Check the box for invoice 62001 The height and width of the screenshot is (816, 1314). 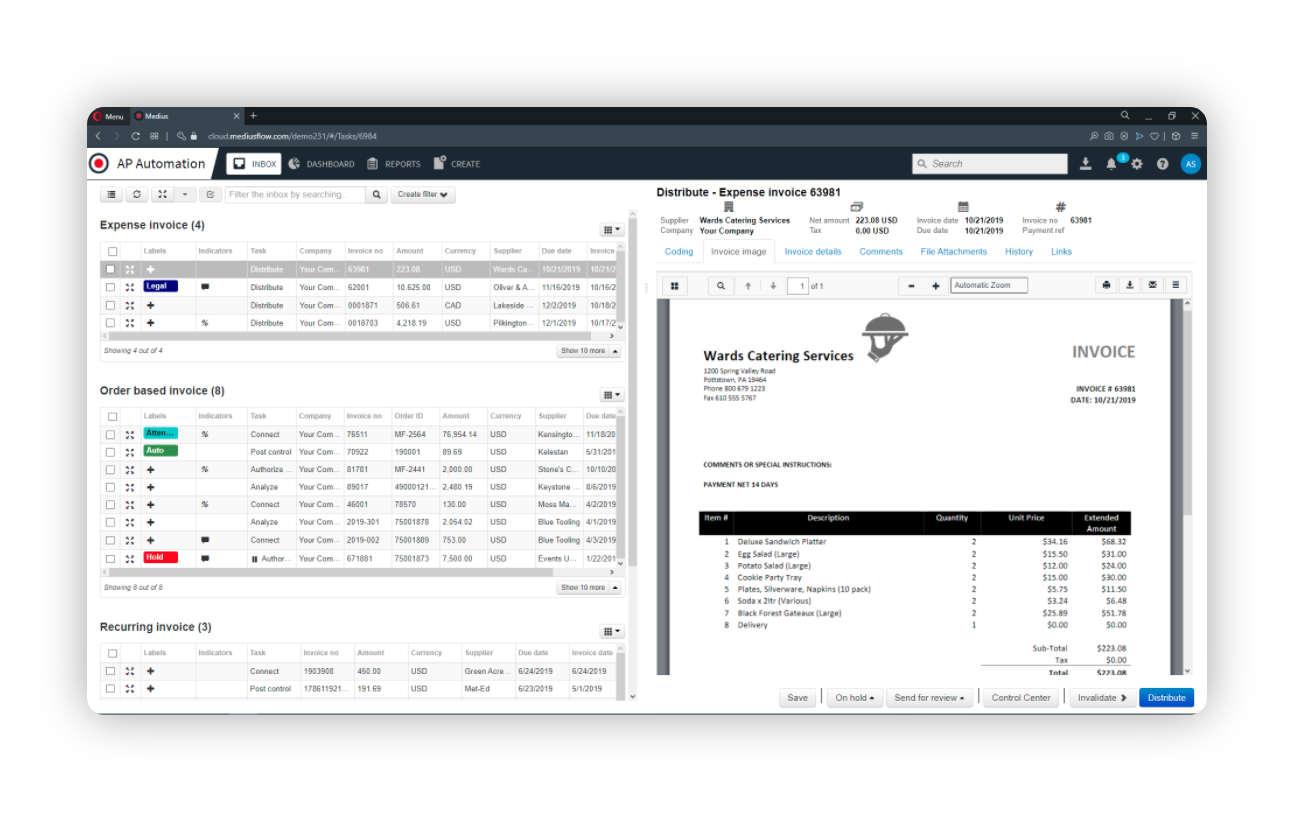click(x=111, y=287)
